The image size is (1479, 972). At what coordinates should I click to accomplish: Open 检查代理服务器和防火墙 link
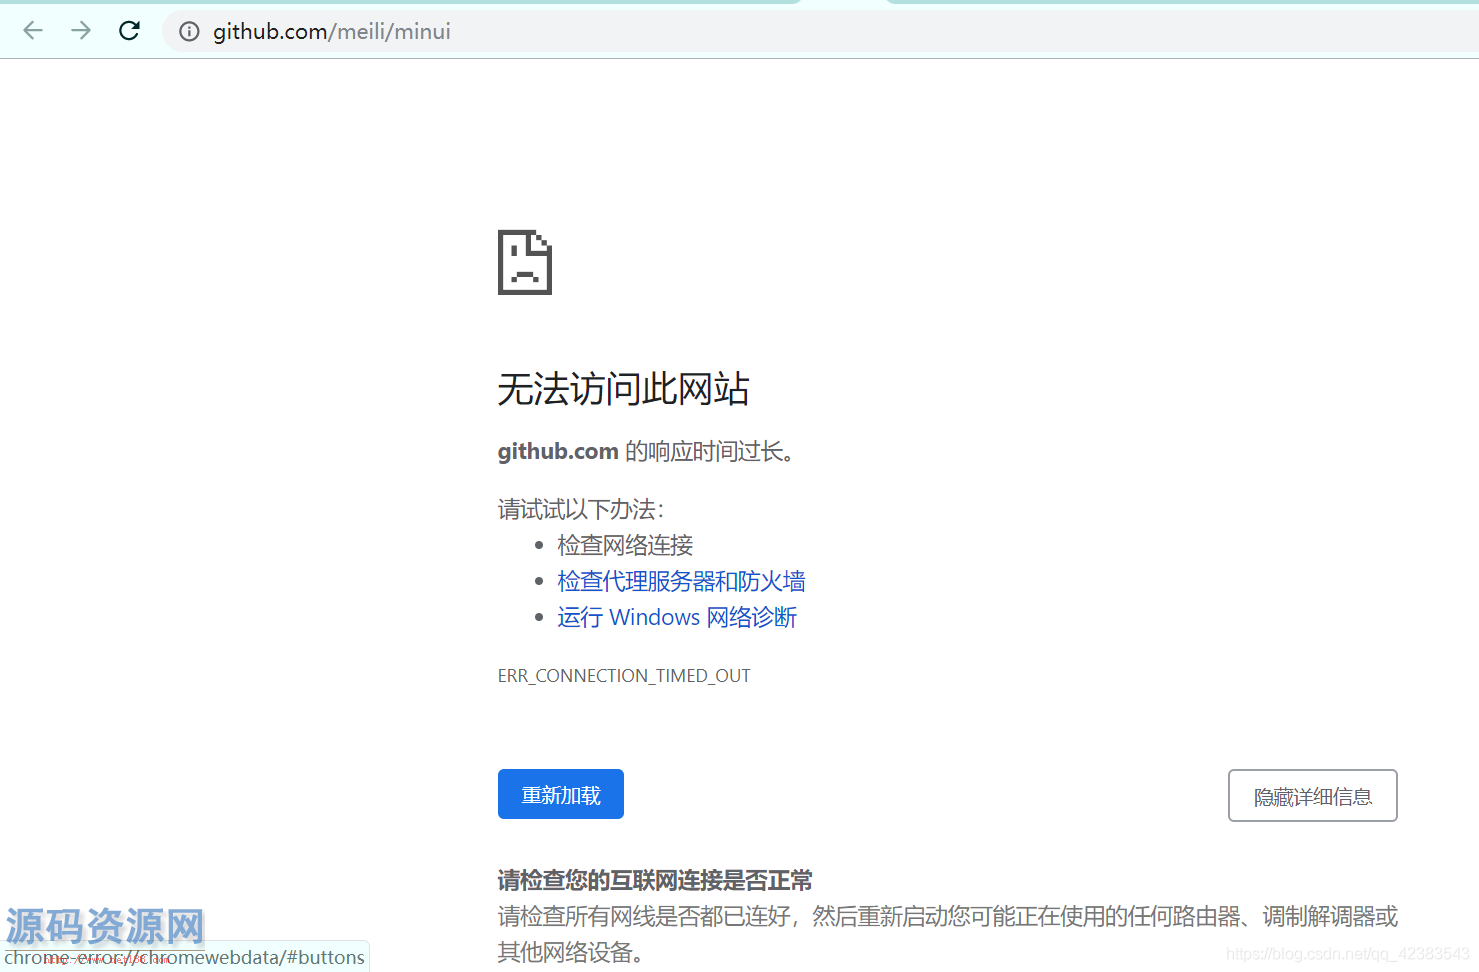681,581
